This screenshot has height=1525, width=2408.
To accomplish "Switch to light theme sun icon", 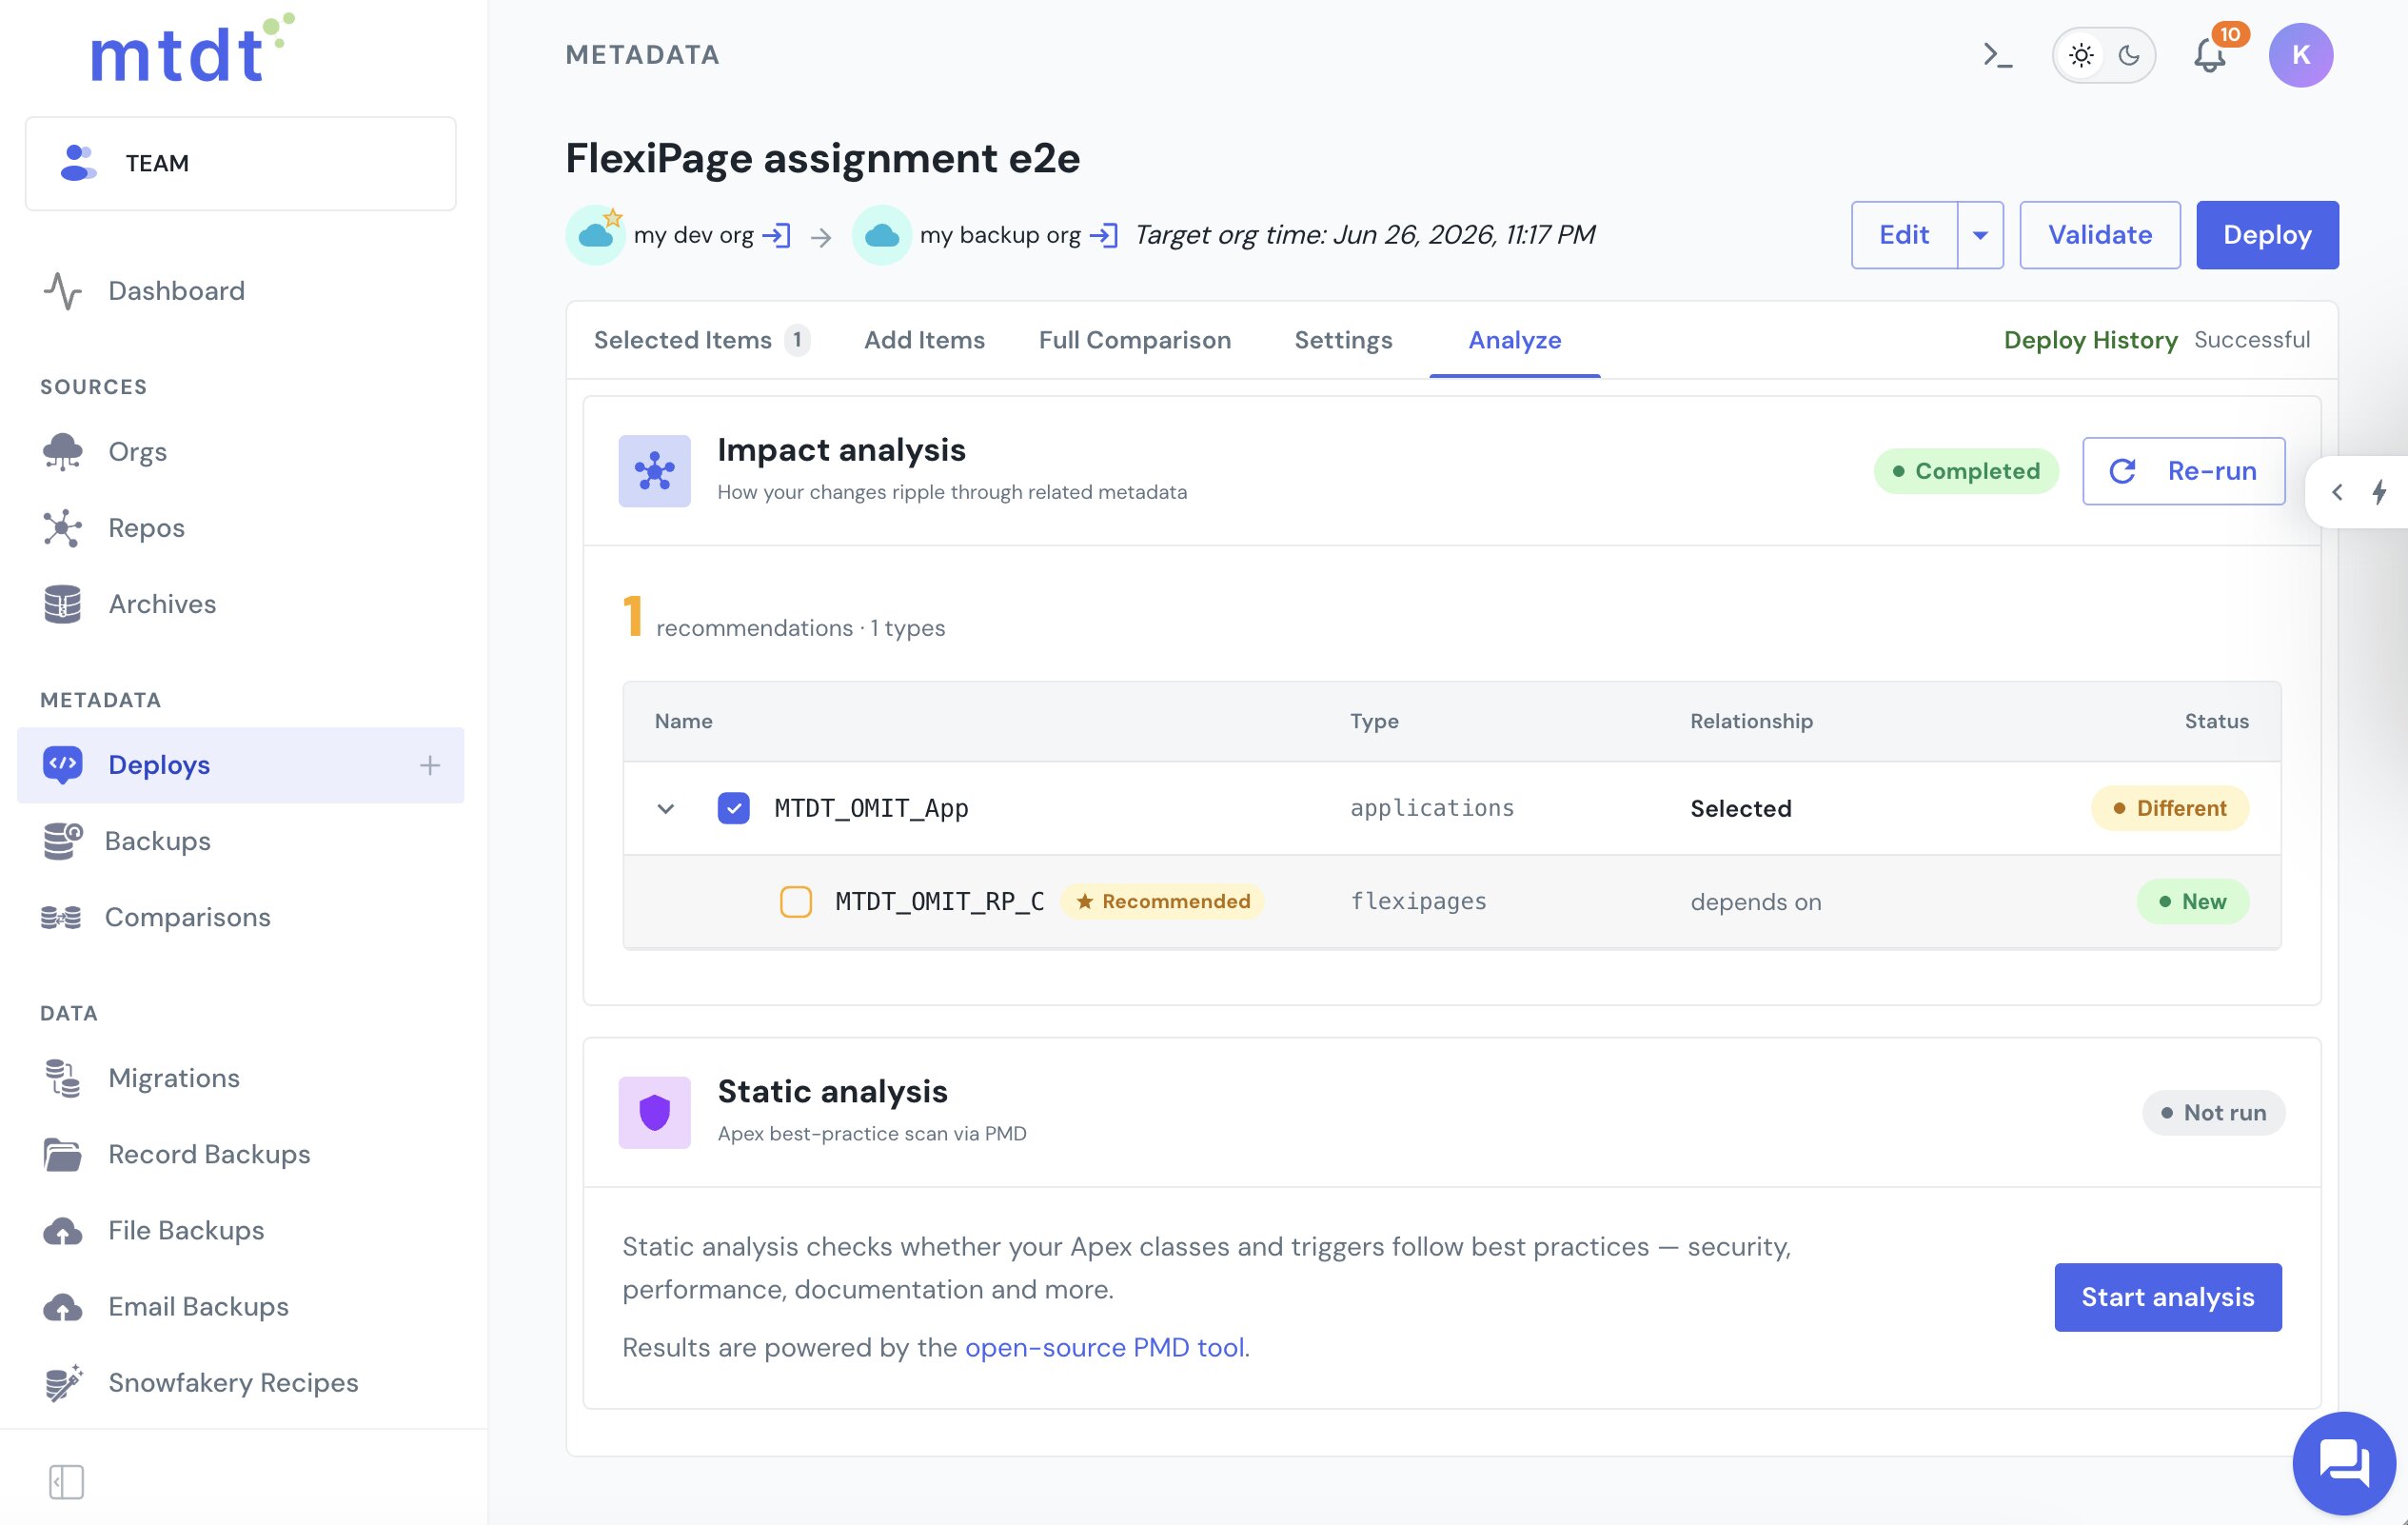I will pyautogui.click(x=2081, y=55).
